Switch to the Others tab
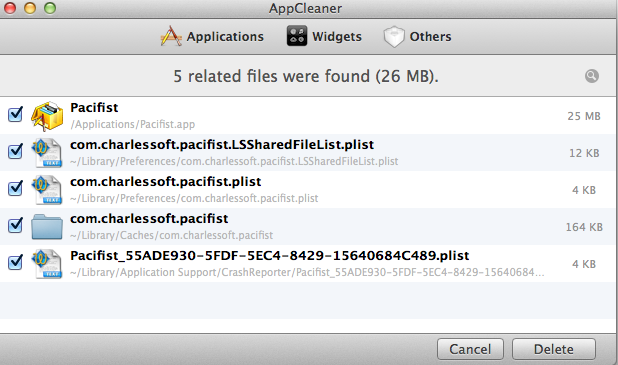The width and height of the screenshot is (618, 365). [417, 37]
